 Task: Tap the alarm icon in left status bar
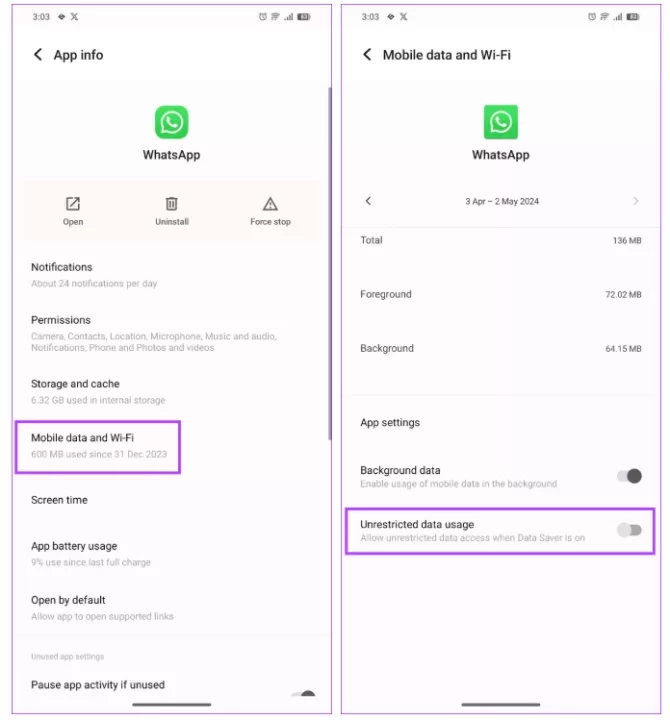[263, 17]
